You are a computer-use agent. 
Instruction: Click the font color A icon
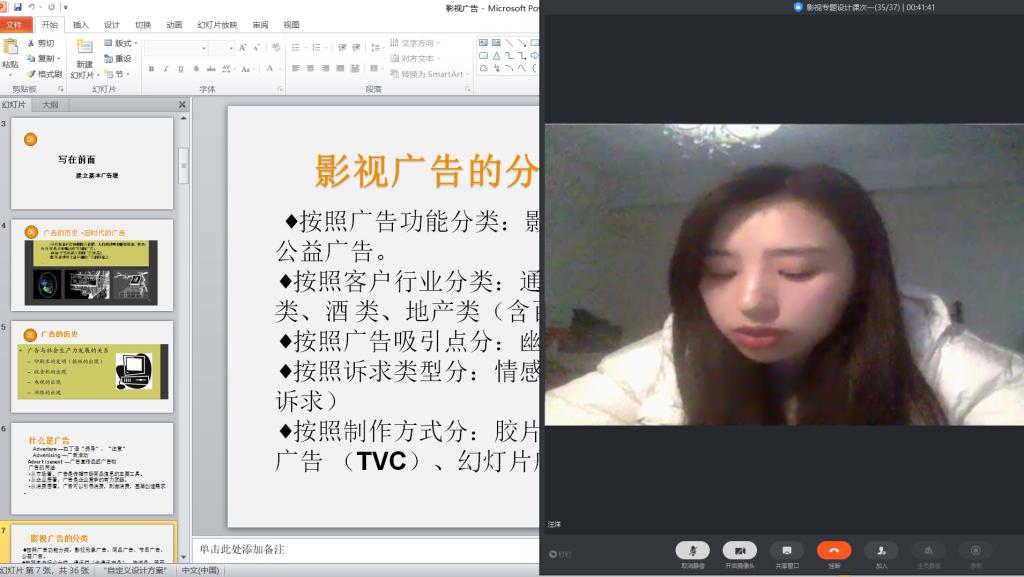click(270, 69)
